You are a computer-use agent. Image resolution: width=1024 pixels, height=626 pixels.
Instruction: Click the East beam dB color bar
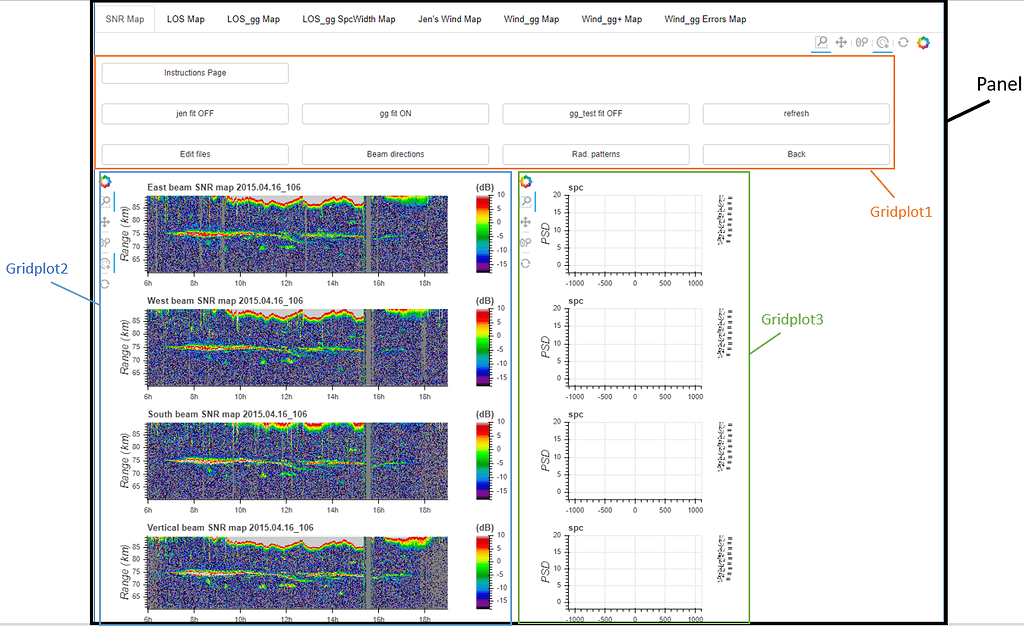[x=483, y=234]
